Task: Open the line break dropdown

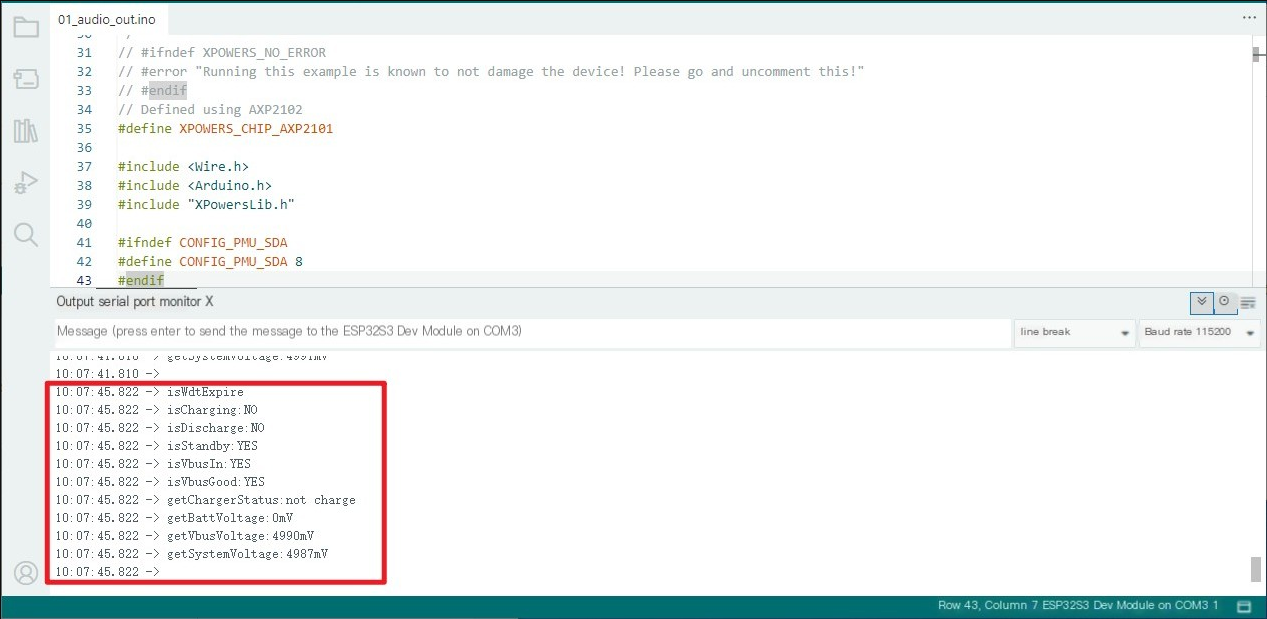Action: pos(1075,332)
